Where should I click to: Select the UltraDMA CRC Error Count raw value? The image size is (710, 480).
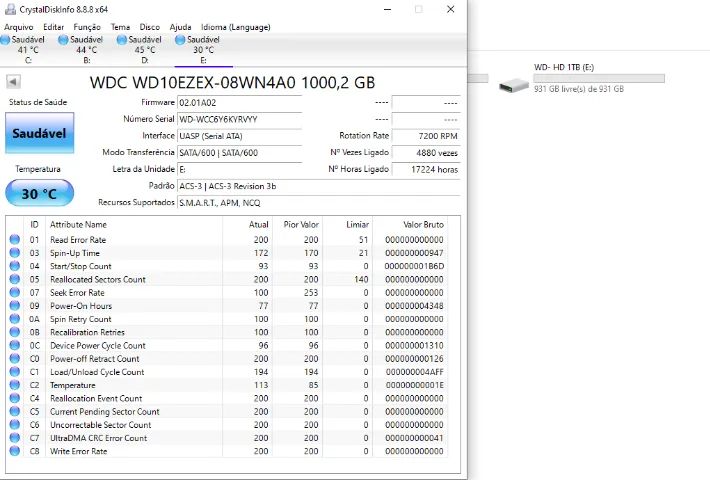pos(414,438)
